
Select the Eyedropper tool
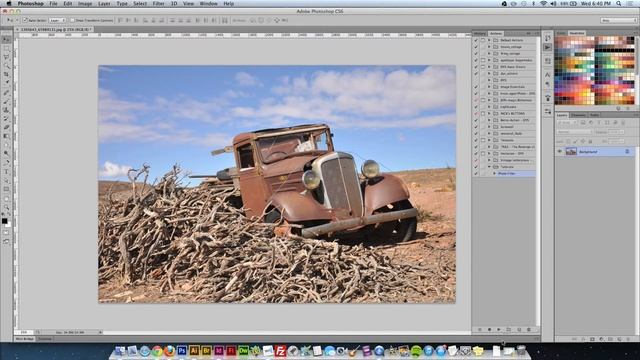(x=7, y=83)
